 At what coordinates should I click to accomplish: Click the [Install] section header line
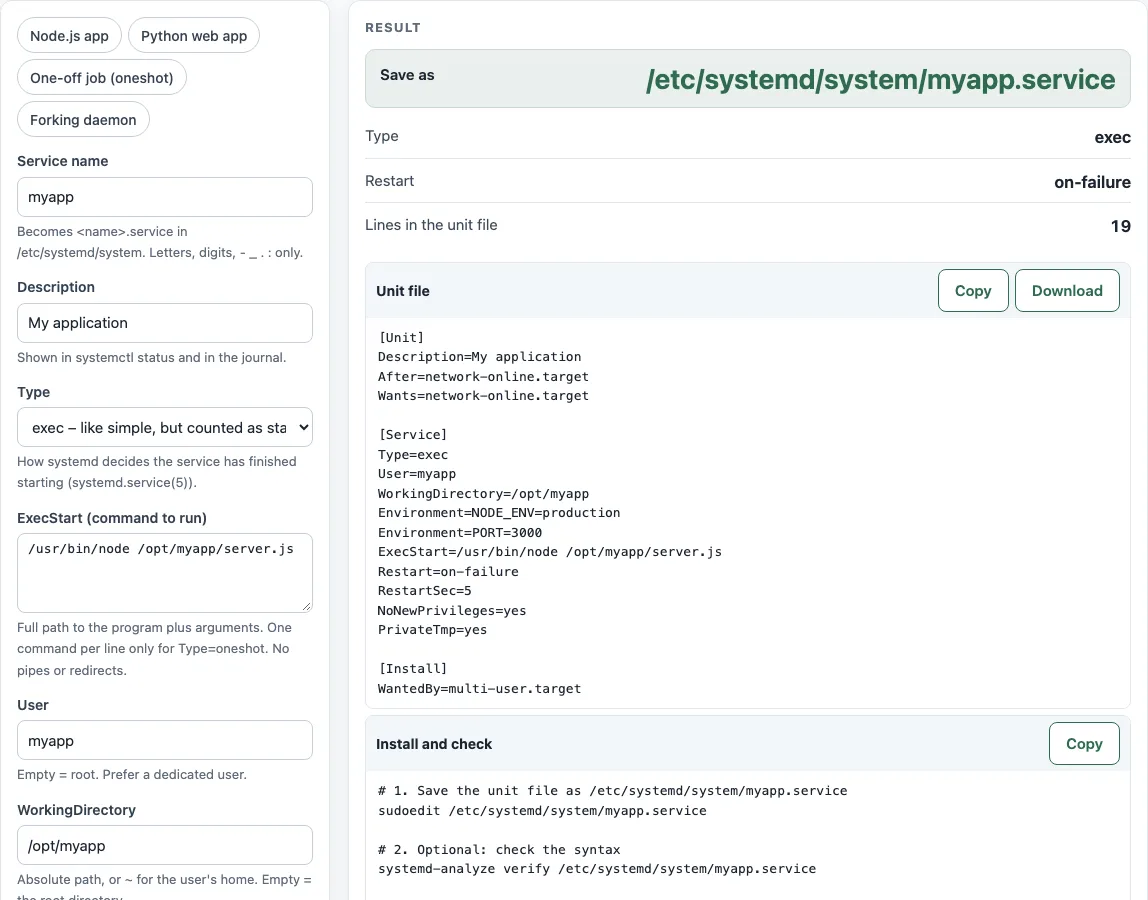point(413,669)
